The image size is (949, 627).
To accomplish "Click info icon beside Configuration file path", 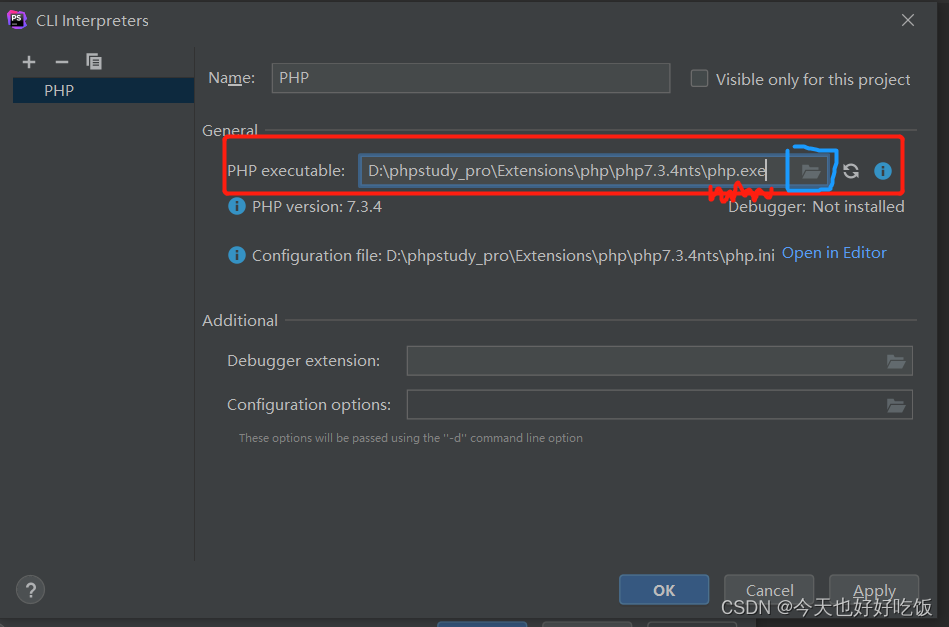I will 237,255.
